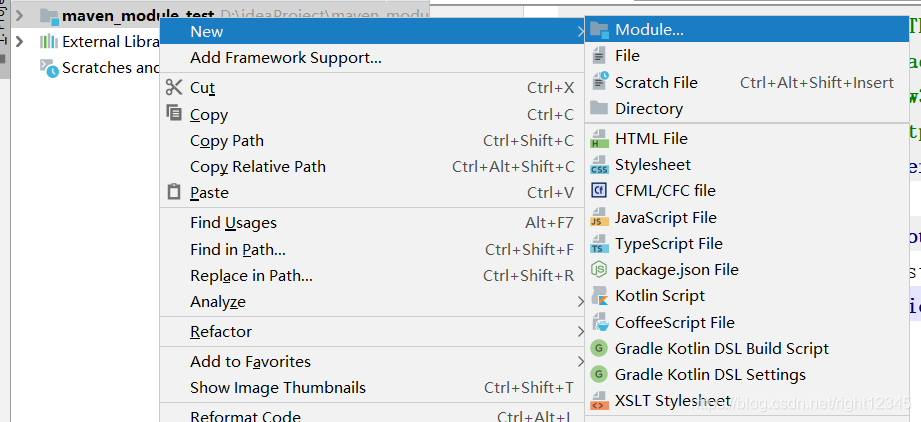Click the Ctrl+Shift+T shortcut text
The image size is (921, 422).
click(529, 387)
